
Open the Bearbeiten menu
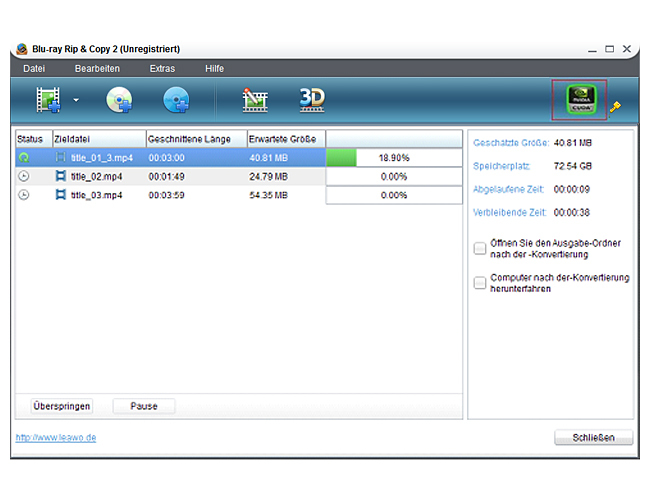point(97,68)
